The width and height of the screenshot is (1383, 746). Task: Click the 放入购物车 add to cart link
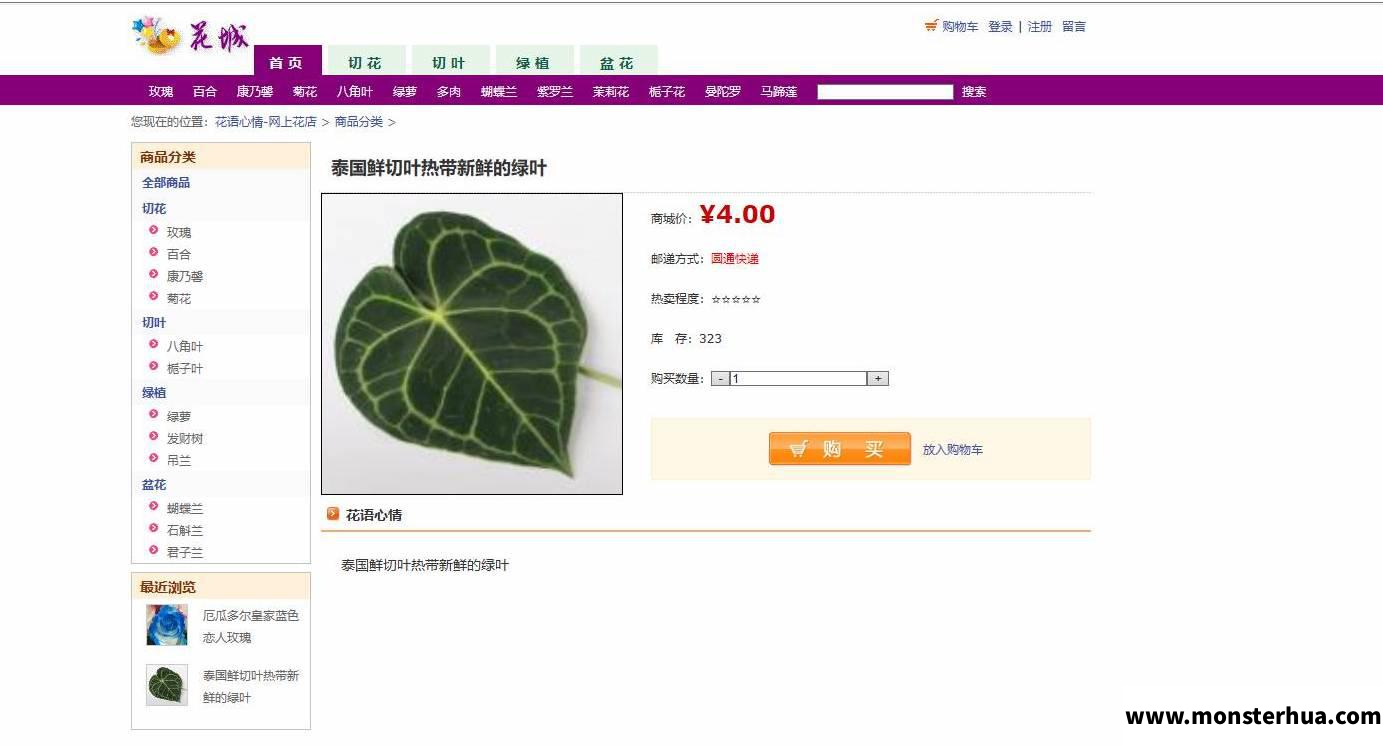(952, 450)
